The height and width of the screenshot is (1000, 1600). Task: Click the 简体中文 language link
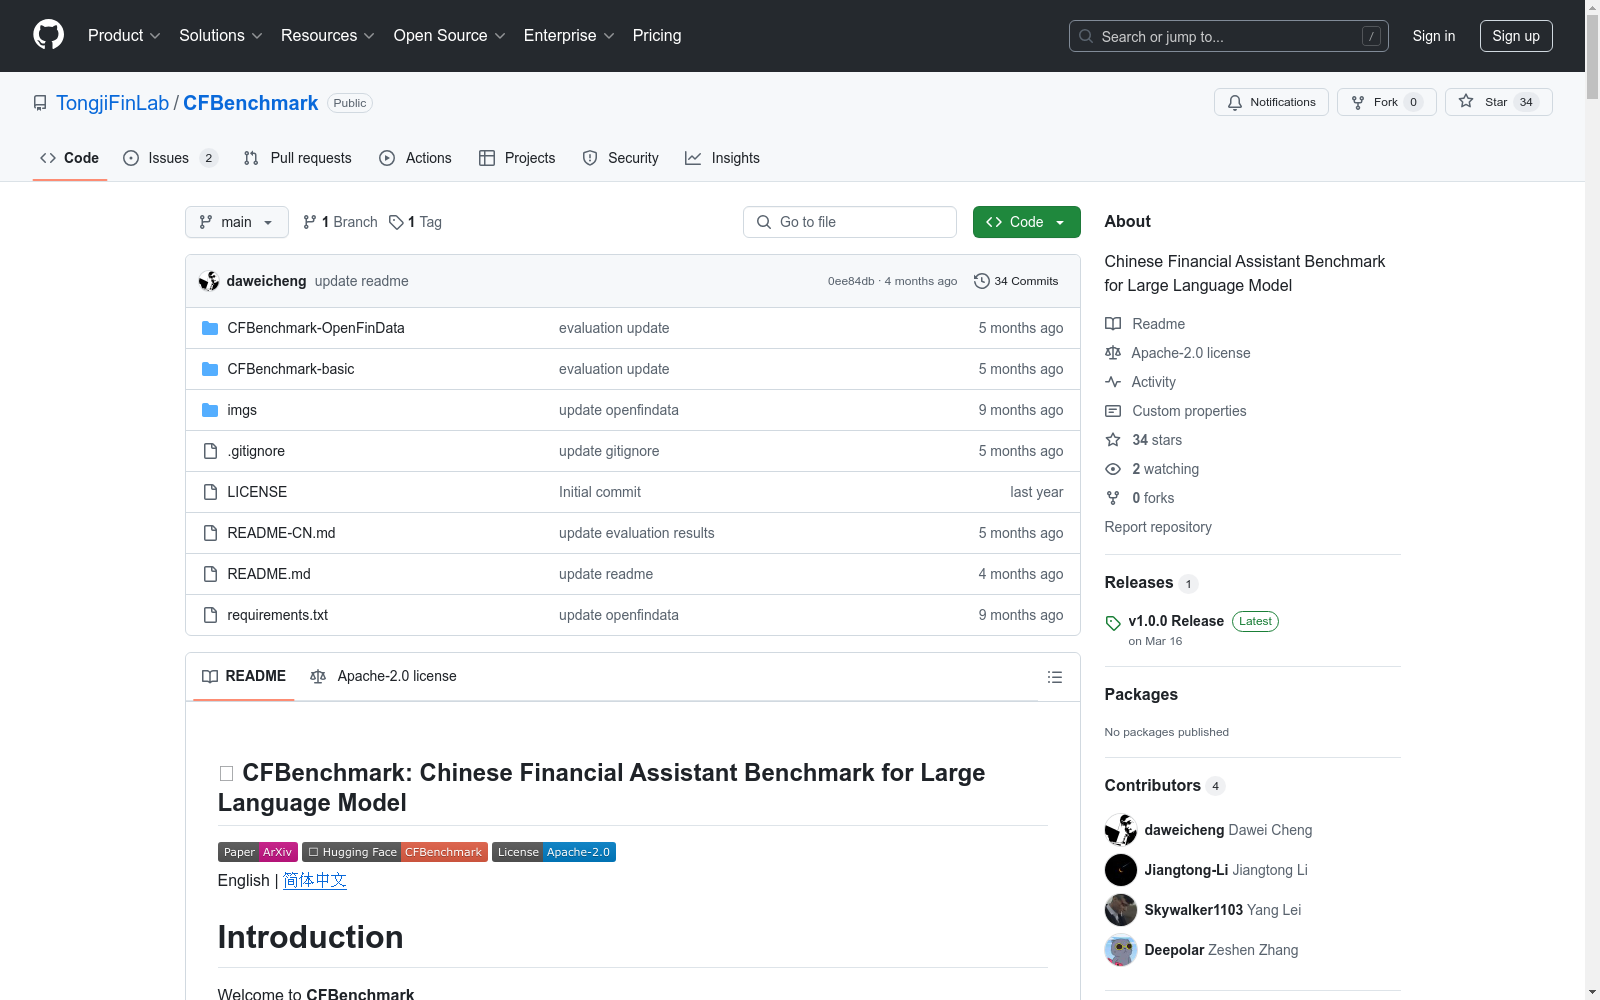[315, 880]
